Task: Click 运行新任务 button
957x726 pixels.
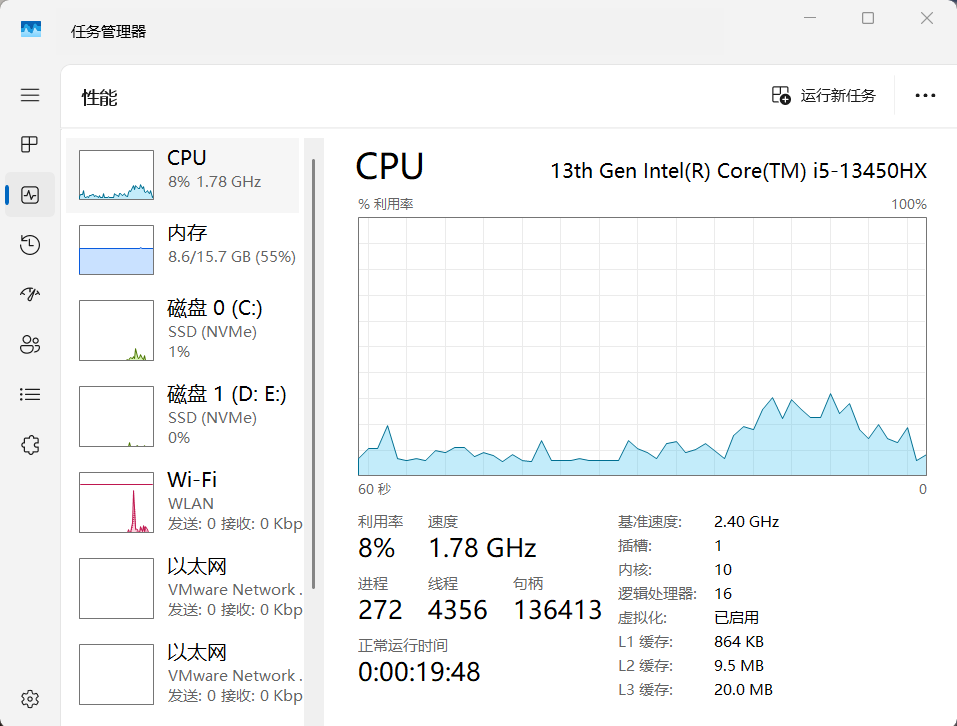Action: point(823,96)
